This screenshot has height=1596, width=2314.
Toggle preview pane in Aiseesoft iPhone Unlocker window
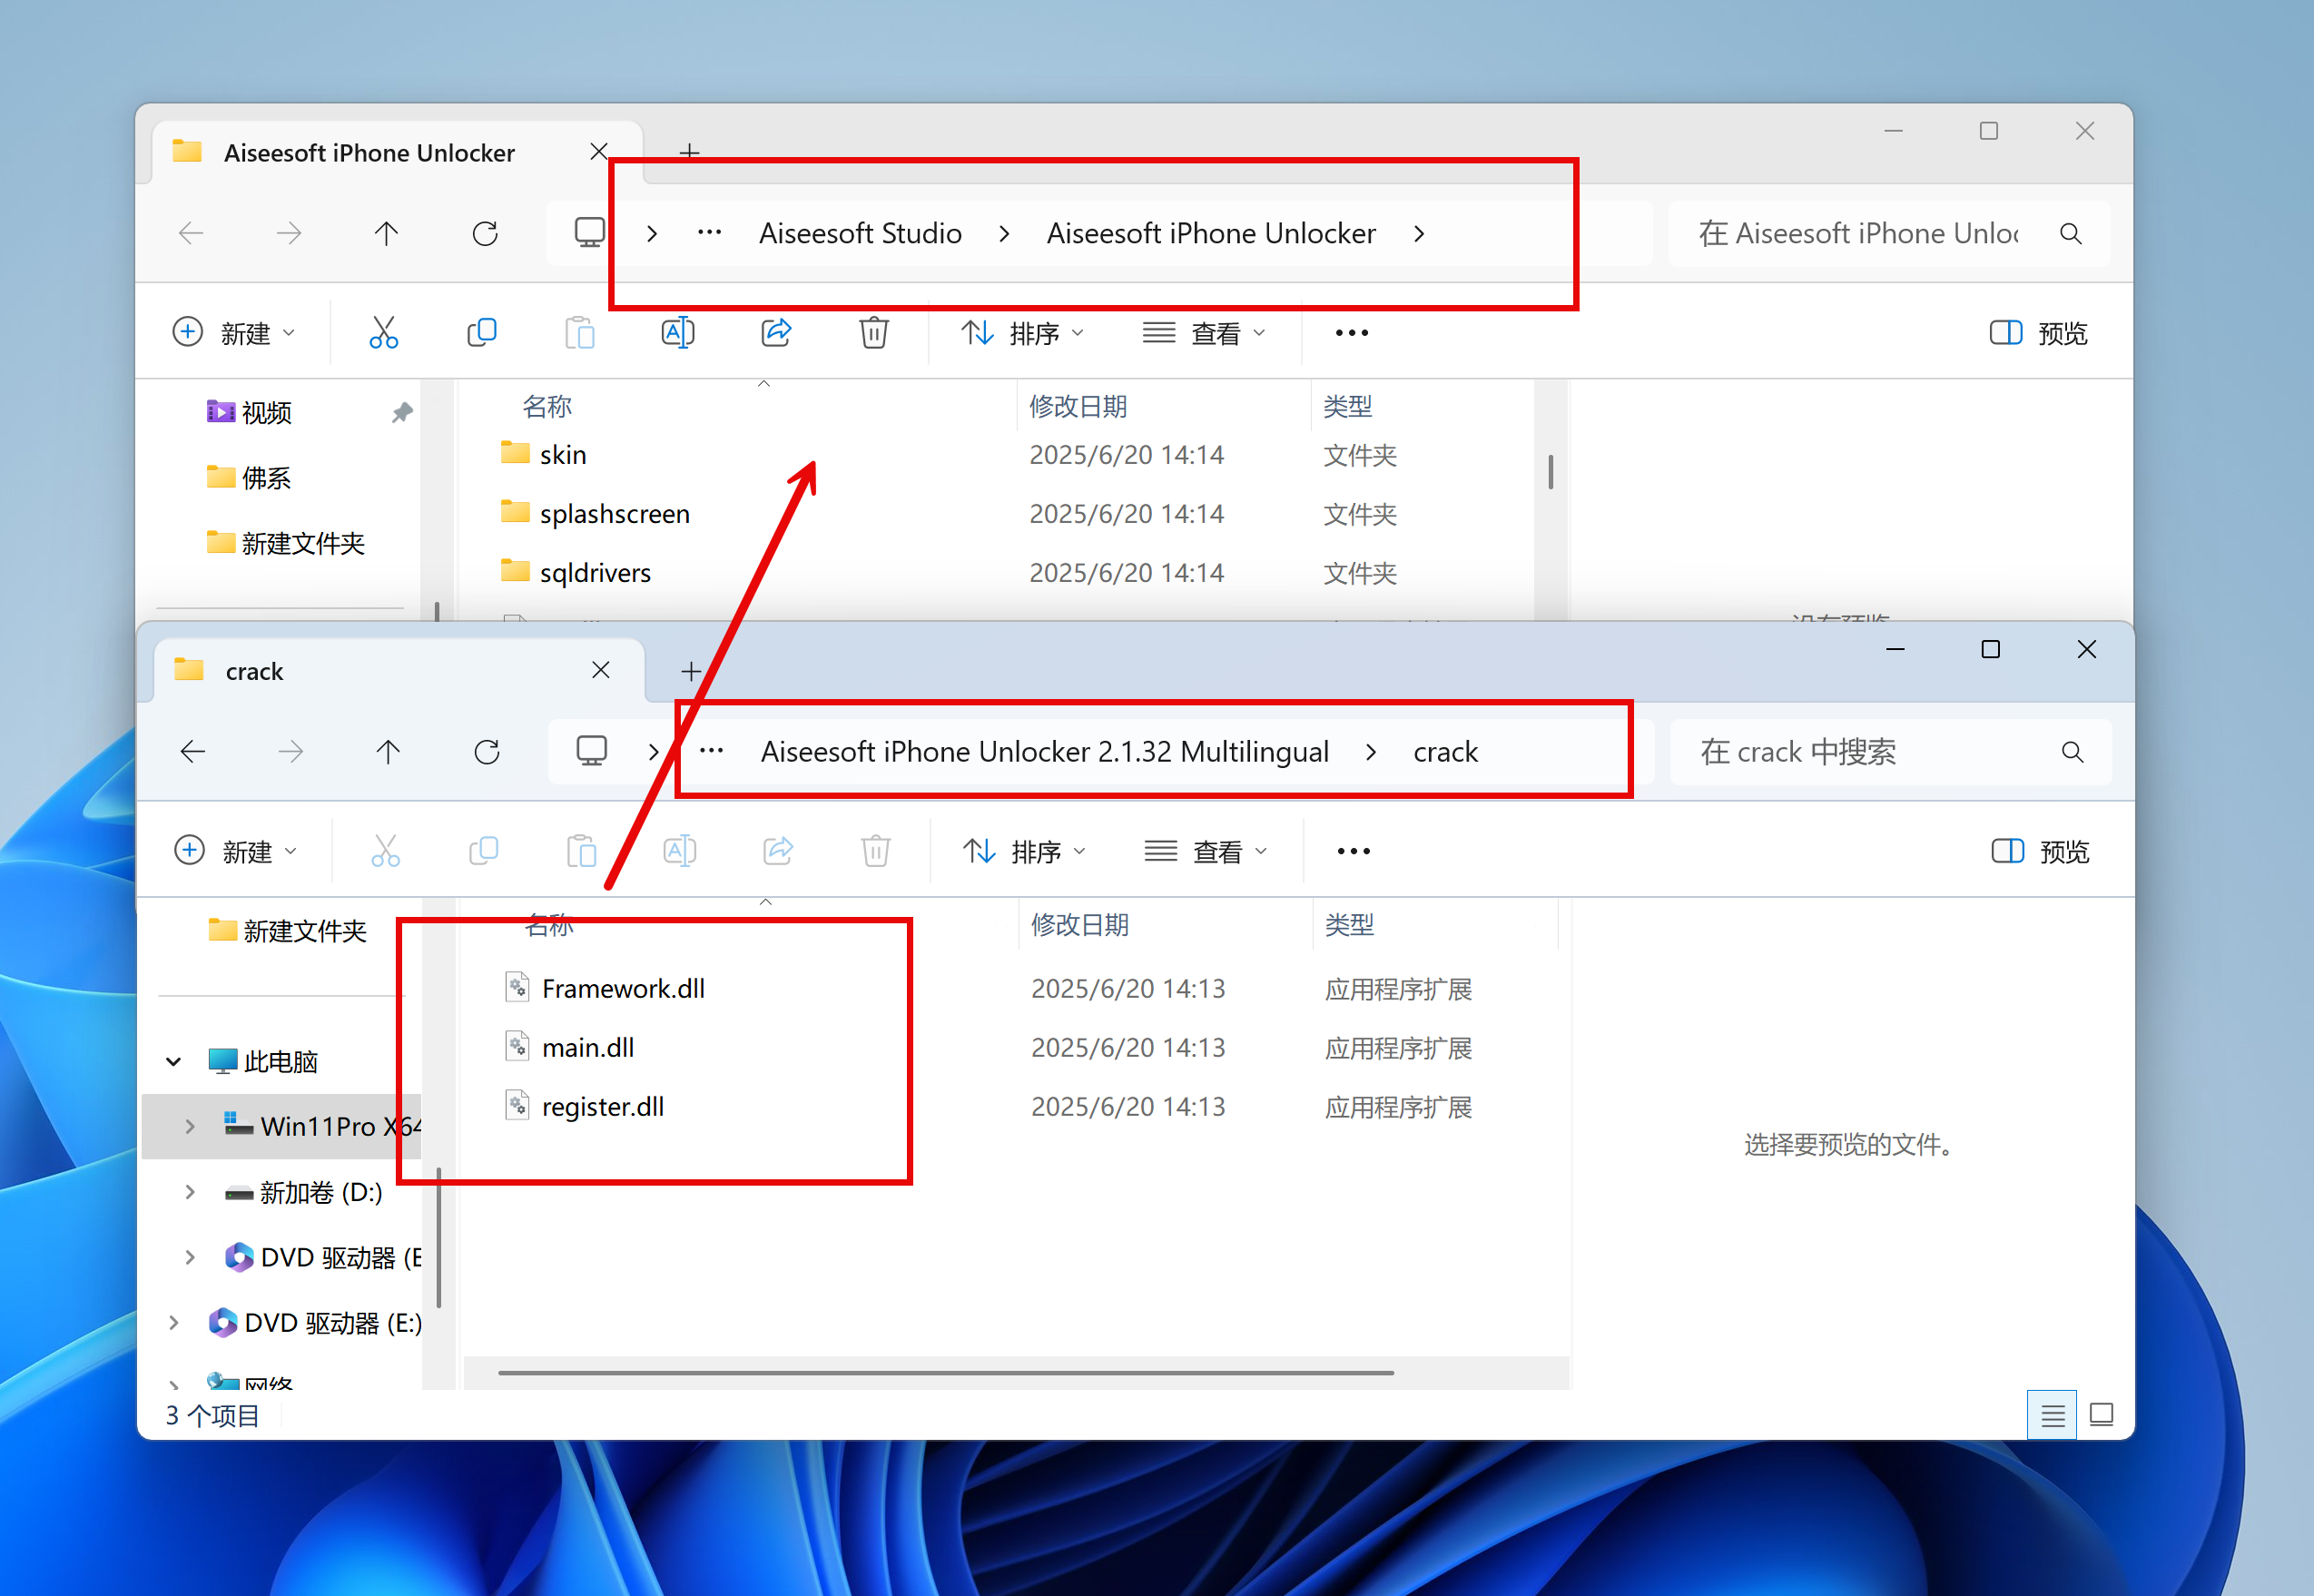coord(2038,332)
